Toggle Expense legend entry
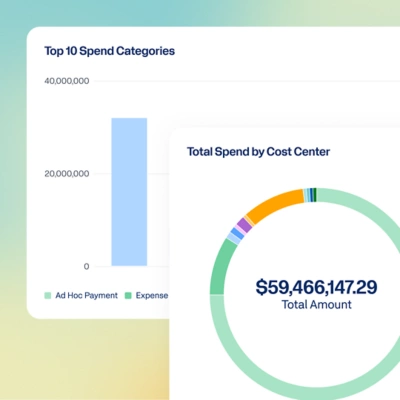 pos(146,295)
